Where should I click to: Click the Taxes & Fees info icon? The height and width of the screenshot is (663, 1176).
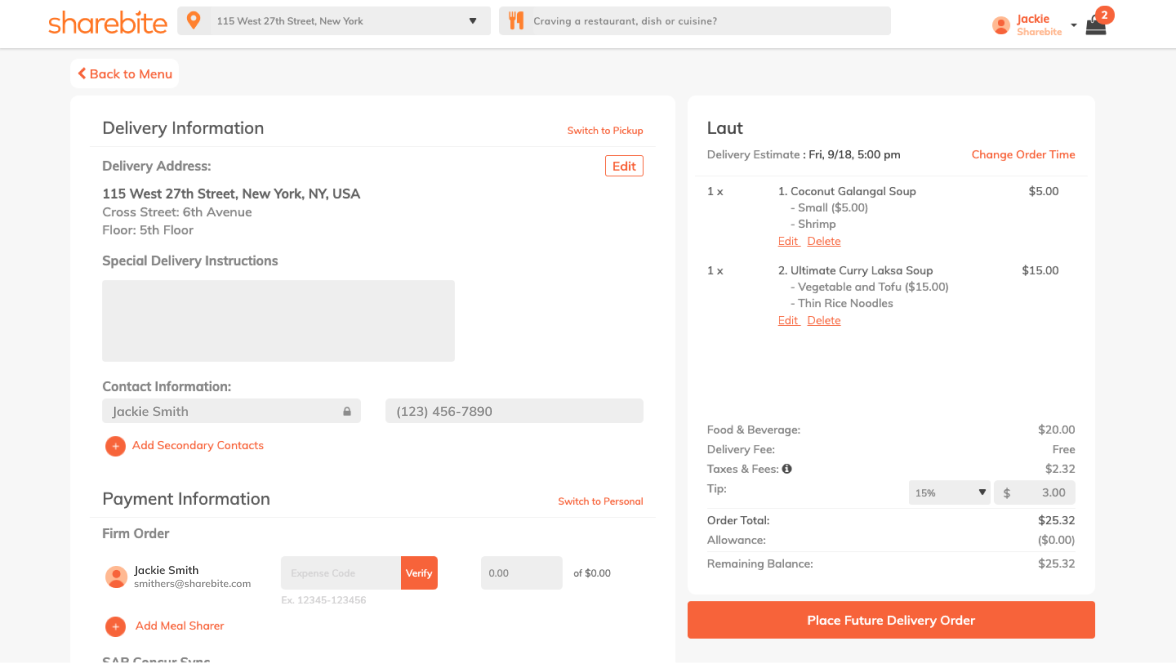coord(787,469)
